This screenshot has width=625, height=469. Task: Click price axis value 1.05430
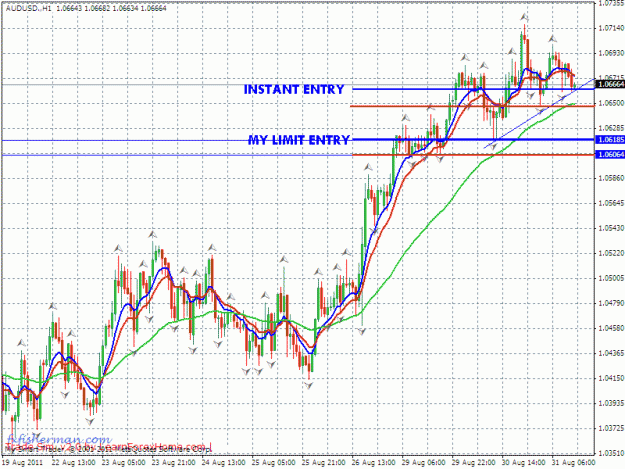click(611, 228)
